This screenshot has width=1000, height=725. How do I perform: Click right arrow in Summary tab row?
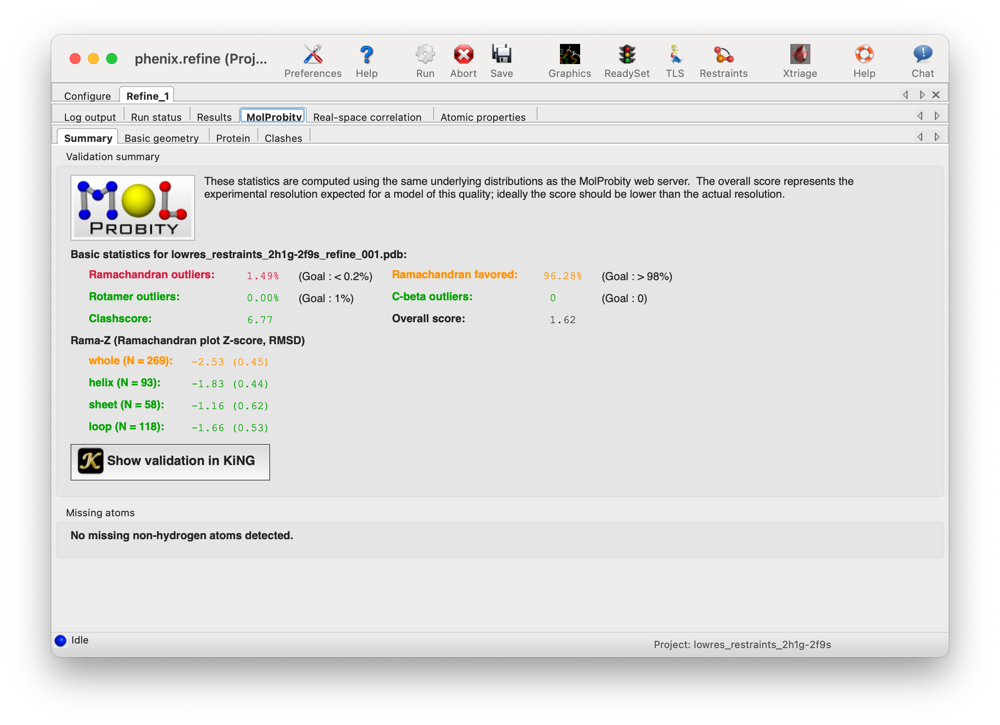(x=937, y=136)
